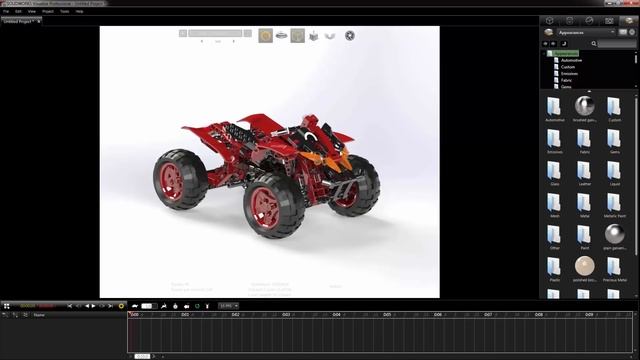Click the forward arrow in the library panel
This screenshot has height=360, width=640.
click(553, 44)
